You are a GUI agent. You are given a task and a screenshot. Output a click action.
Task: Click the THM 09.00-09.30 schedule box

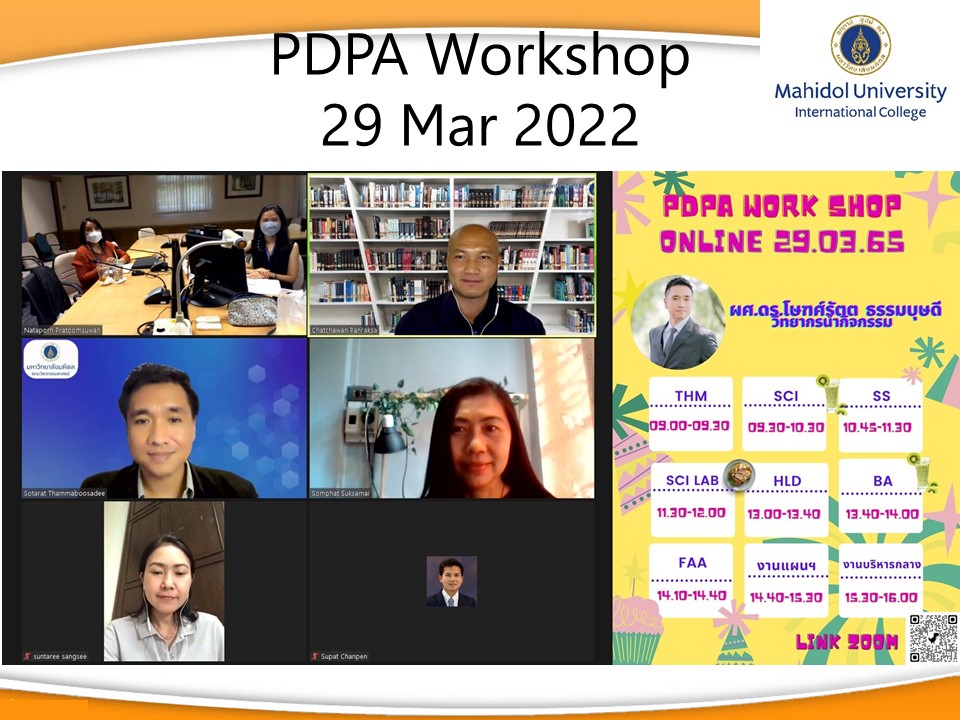pyautogui.click(x=691, y=411)
